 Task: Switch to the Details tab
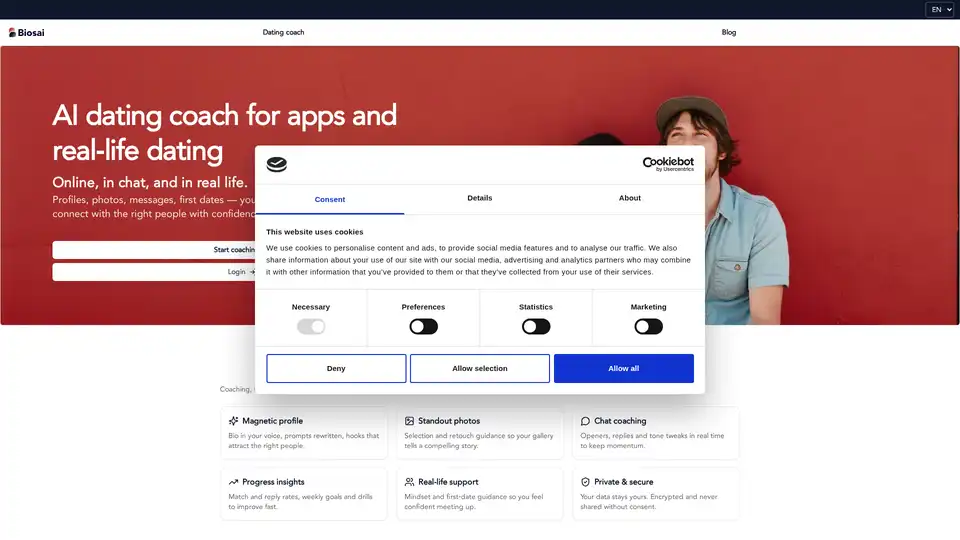pos(479,198)
